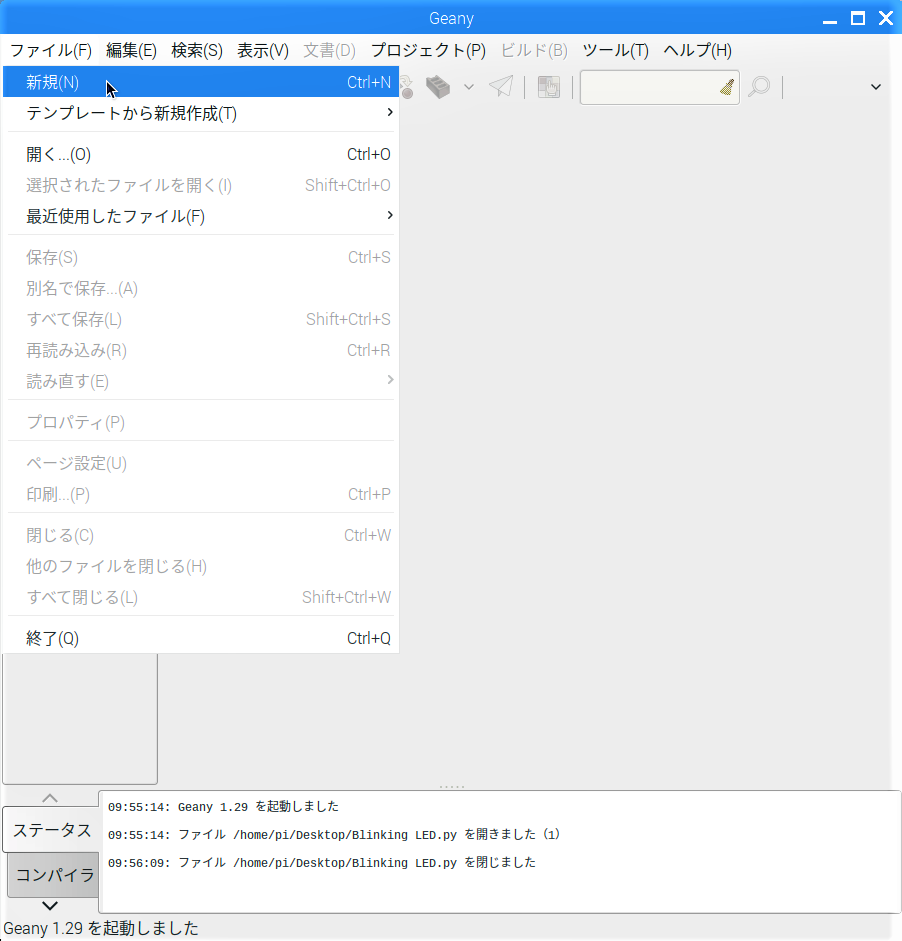Viewport: 902px width, 941px height.
Task: Click the up chevron above message tabs
Action: [x=50, y=798]
